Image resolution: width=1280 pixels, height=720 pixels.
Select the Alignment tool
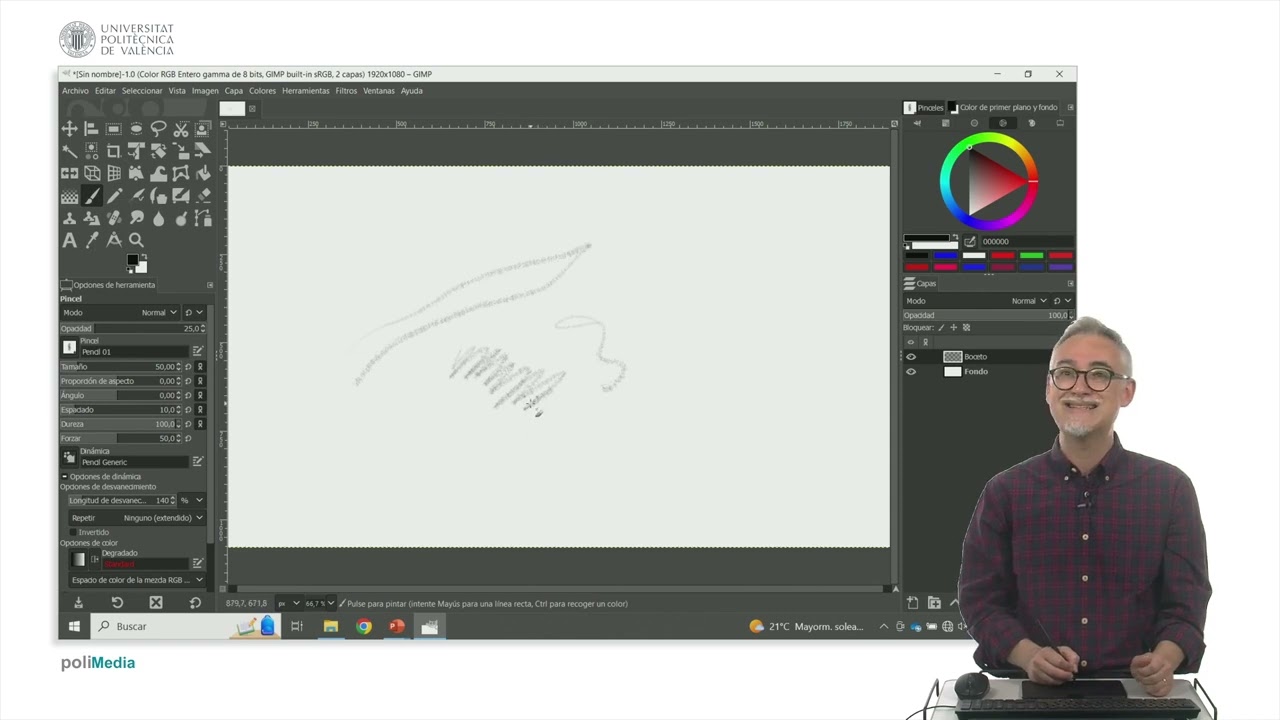point(91,129)
